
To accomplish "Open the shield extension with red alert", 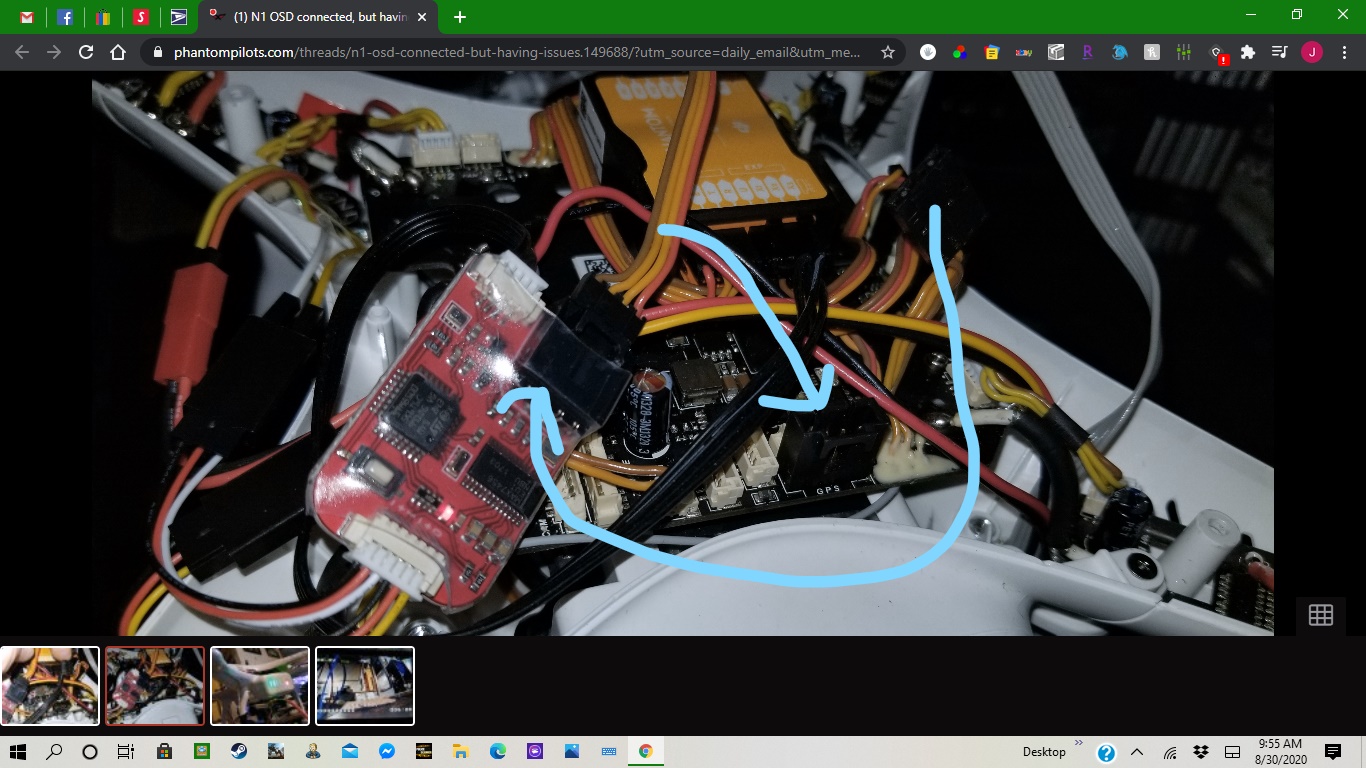I will pyautogui.click(x=1217, y=53).
